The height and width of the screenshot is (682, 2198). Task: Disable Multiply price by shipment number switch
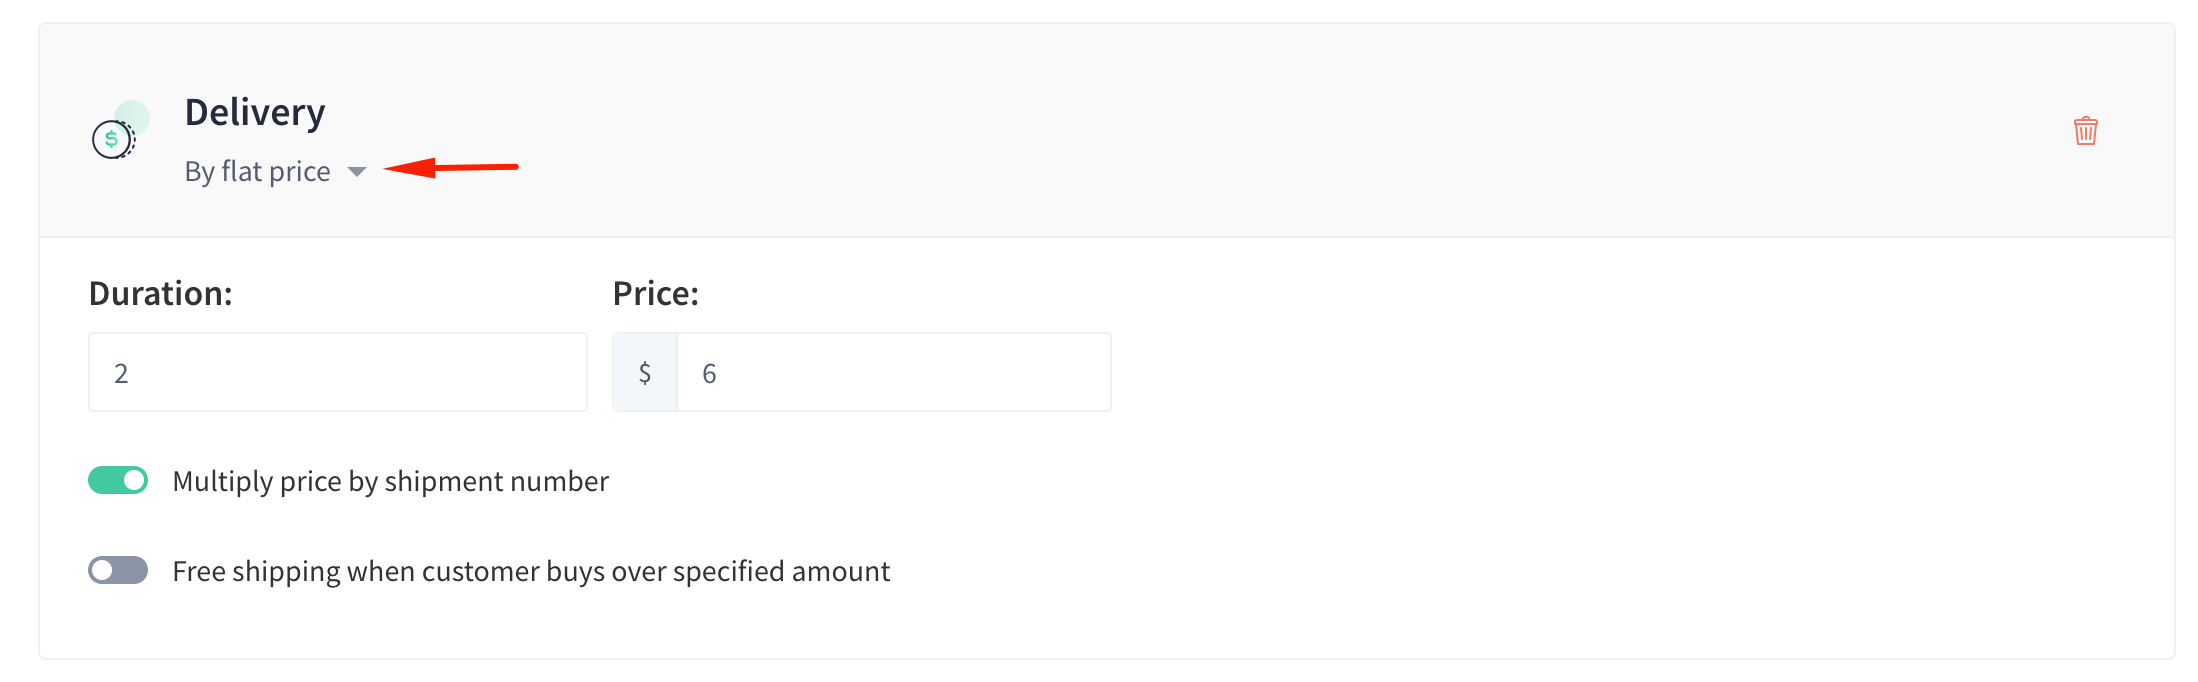(118, 481)
